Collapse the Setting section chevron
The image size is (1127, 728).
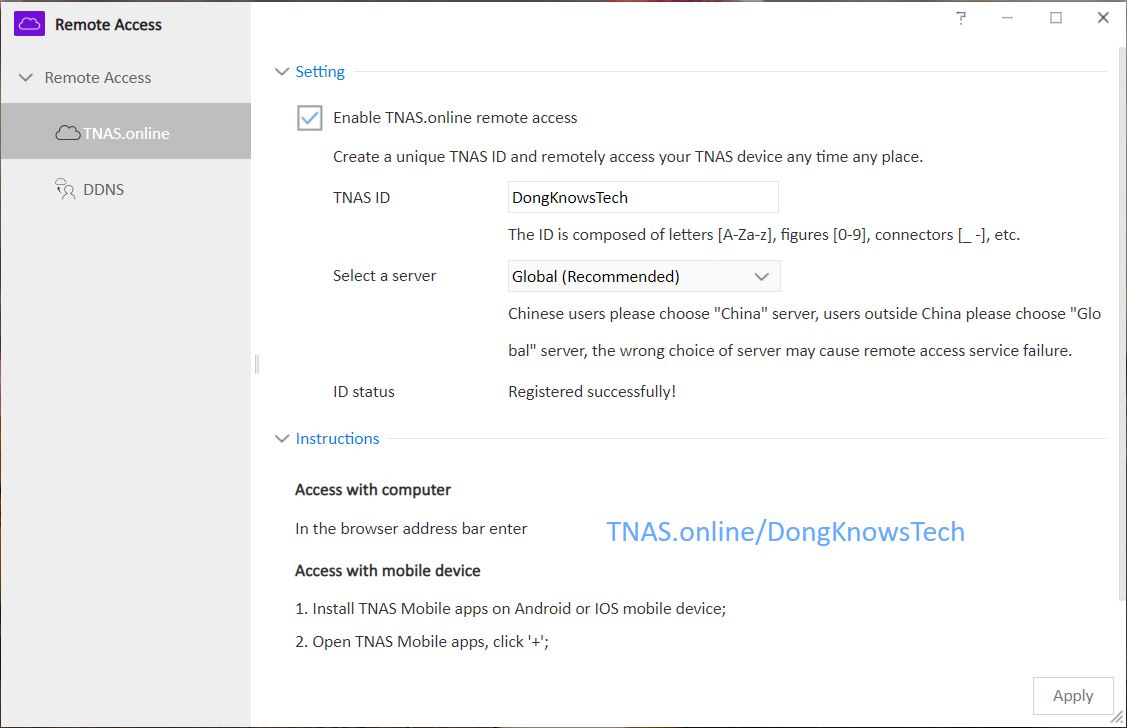[281, 72]
